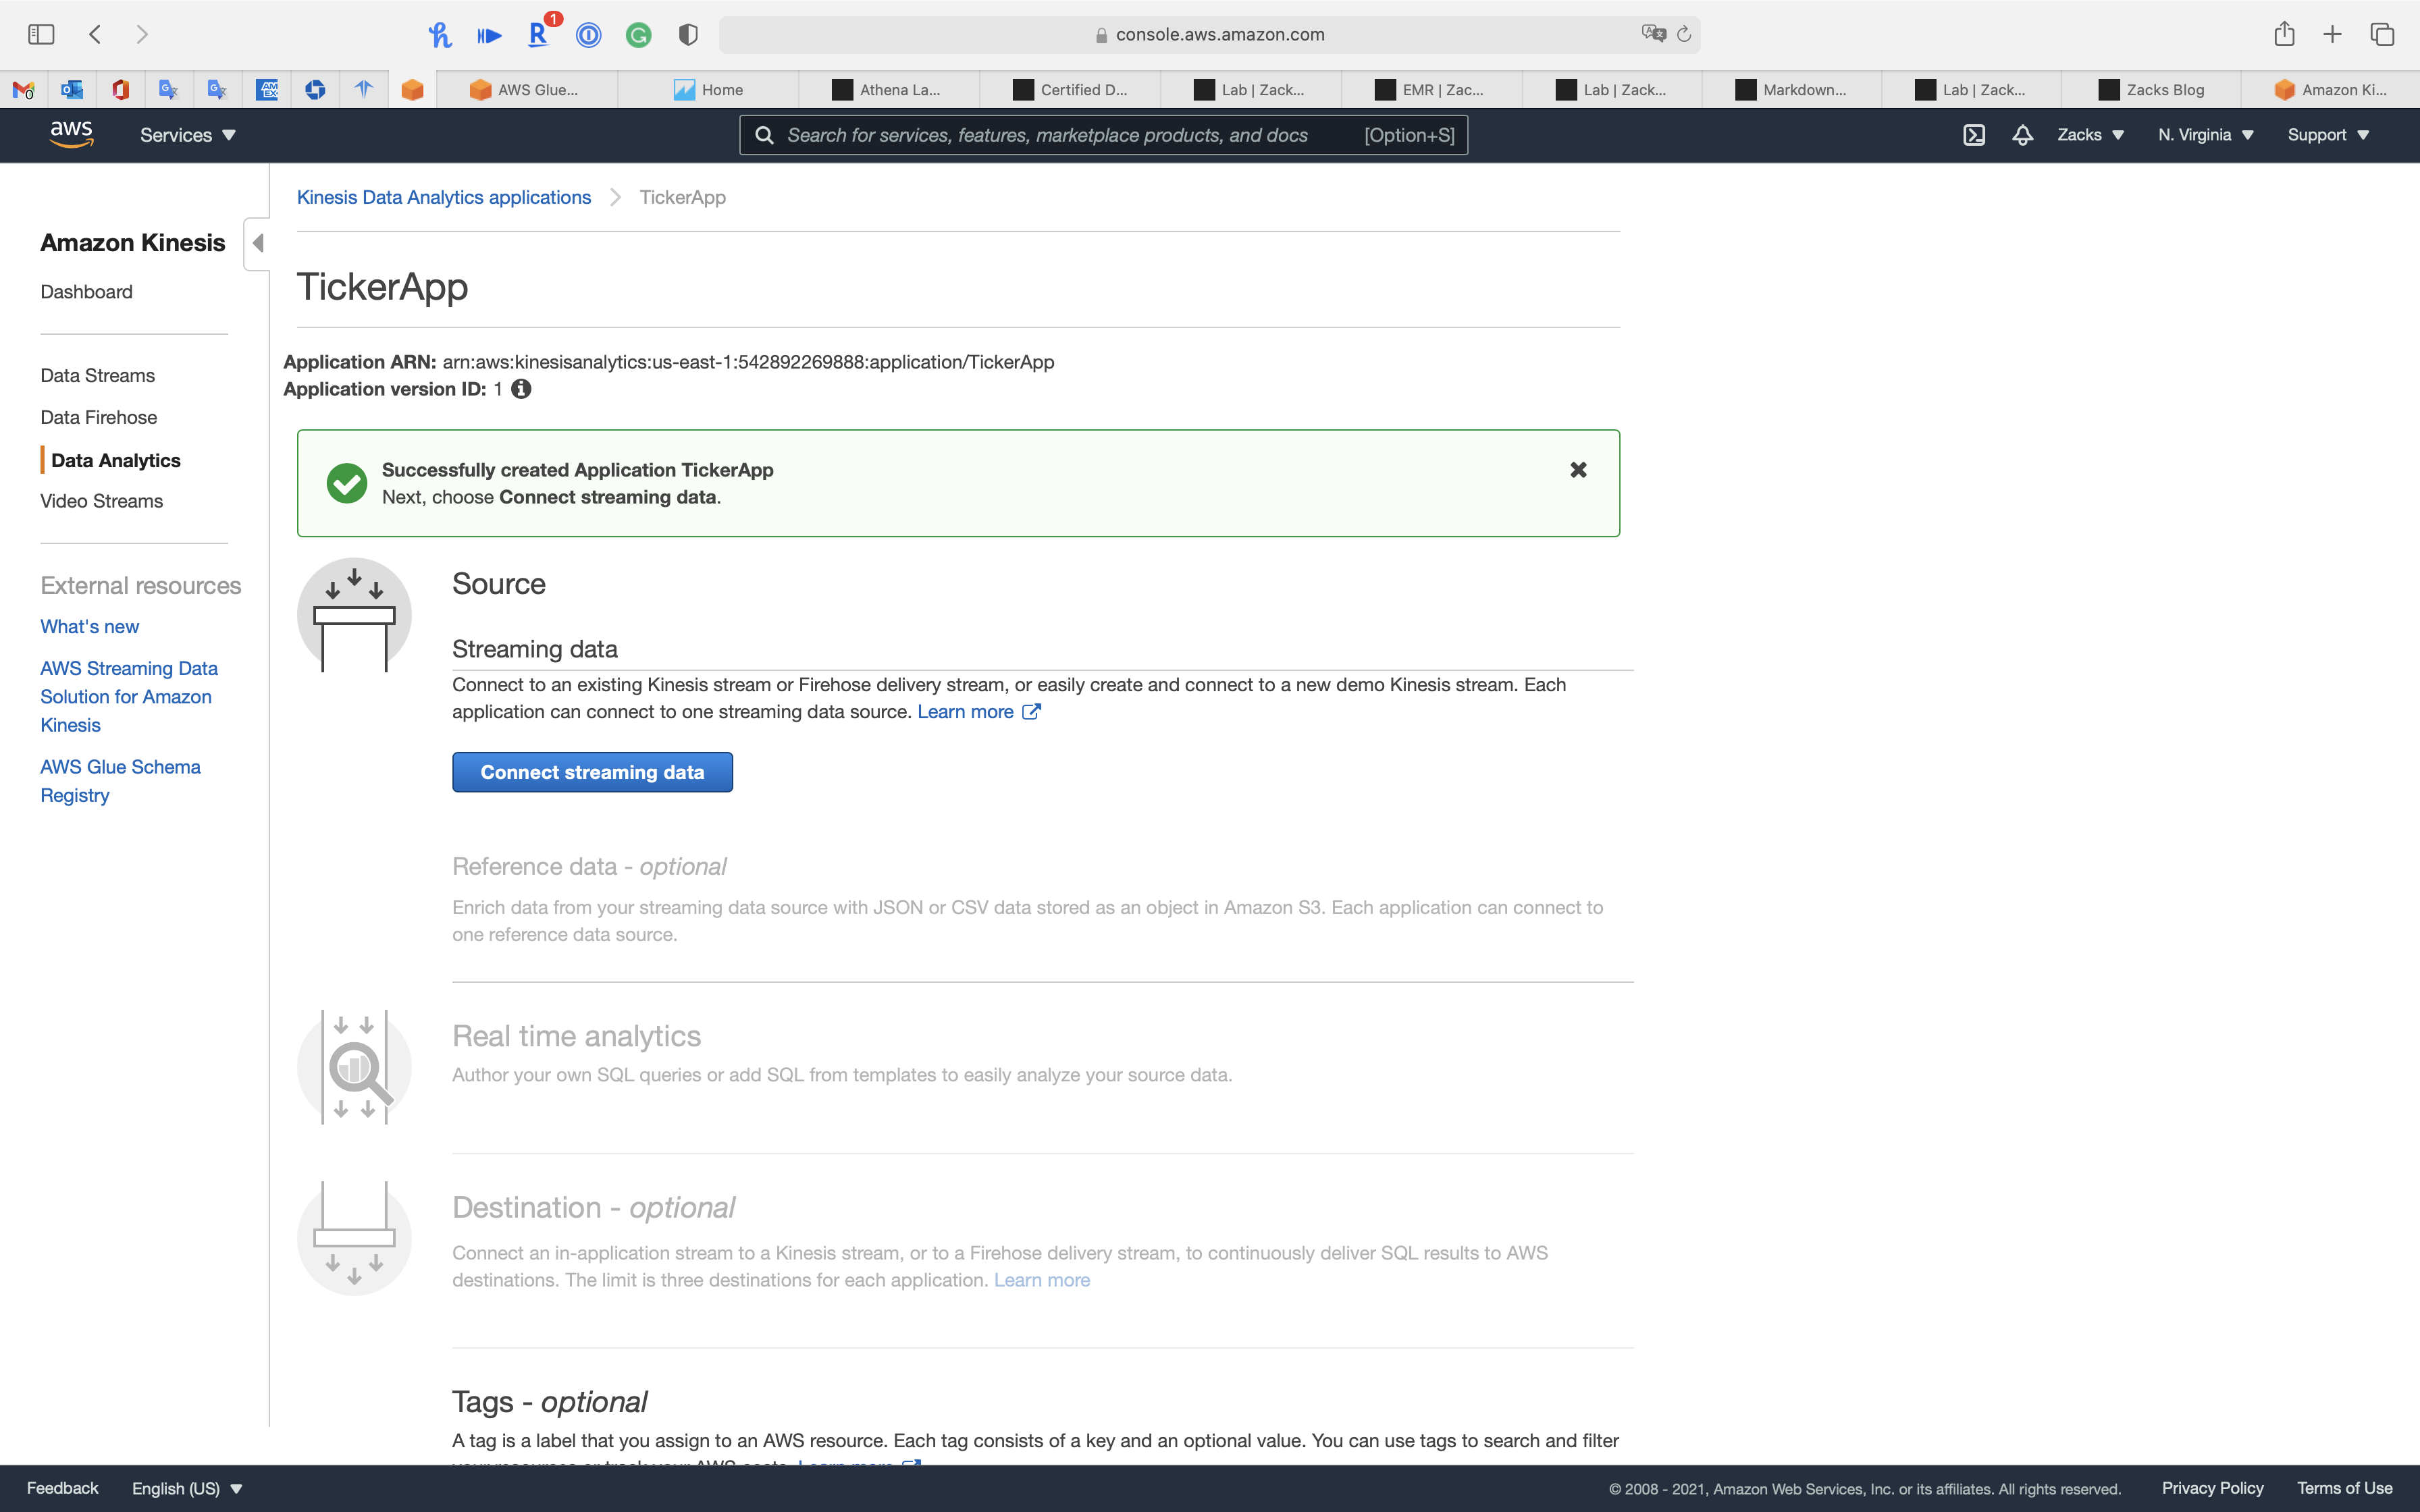Go to Kinesis Data Analytics applications breadcrumb
This screenshot has height=1512, width=2420.
pos(443,197)
